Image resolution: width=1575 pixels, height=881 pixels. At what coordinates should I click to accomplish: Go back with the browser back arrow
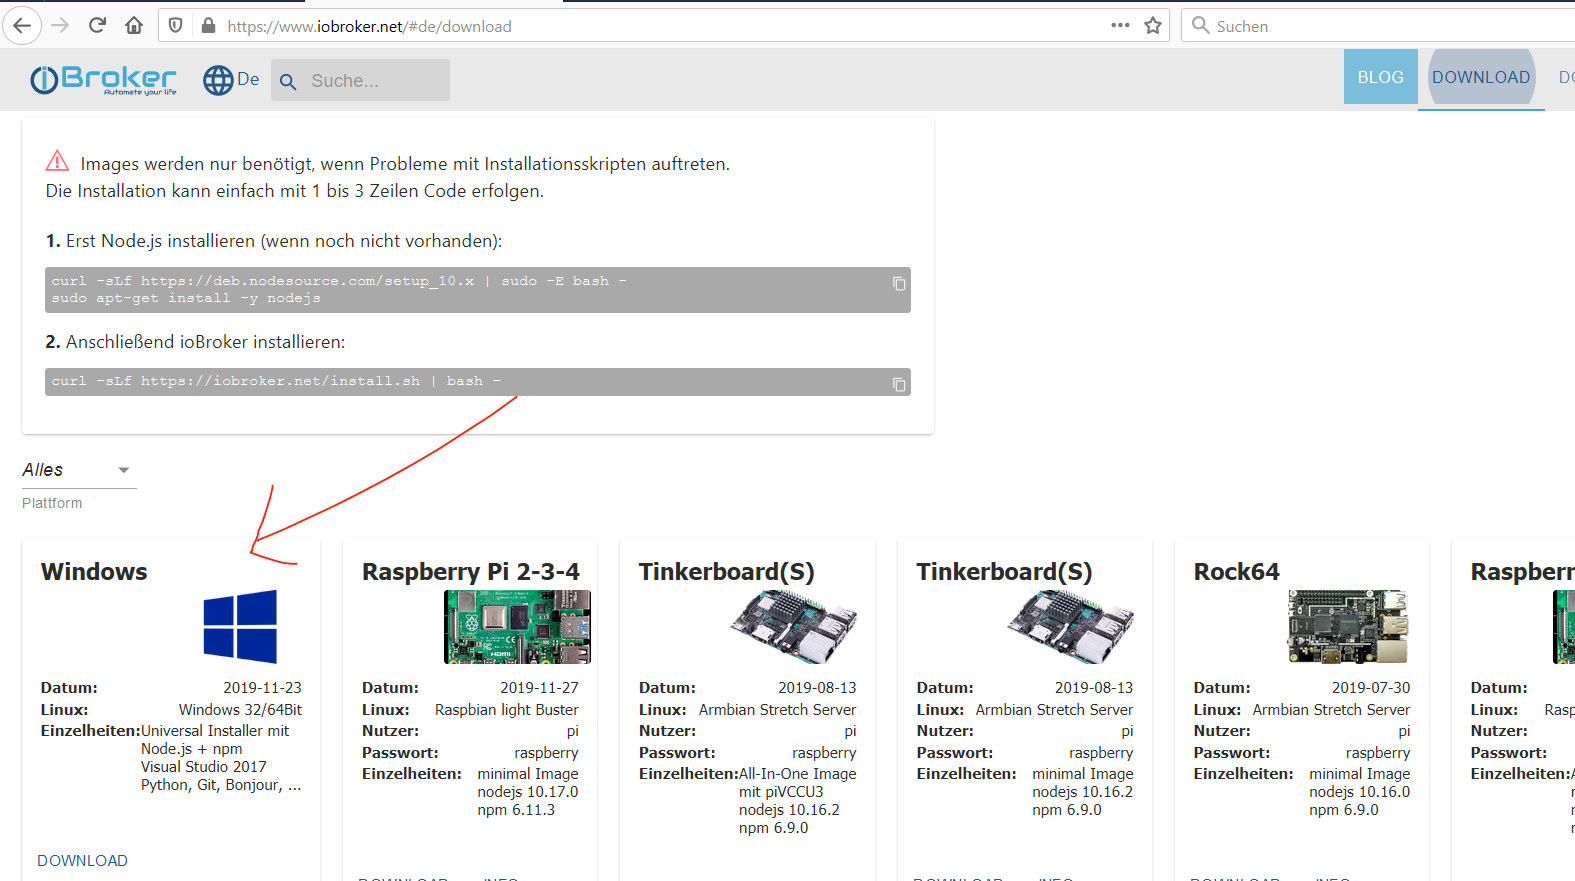click(22, 25)
